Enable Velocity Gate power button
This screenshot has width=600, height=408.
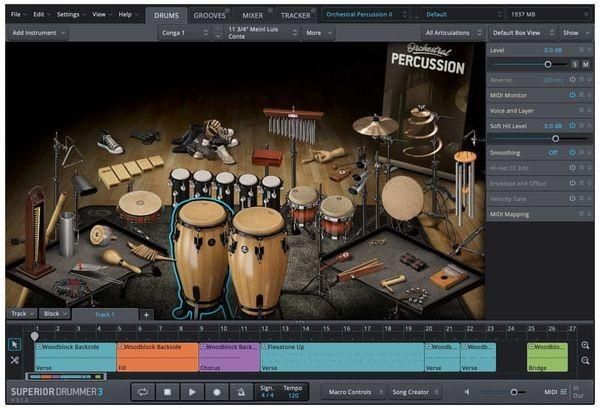click(572, 198)
